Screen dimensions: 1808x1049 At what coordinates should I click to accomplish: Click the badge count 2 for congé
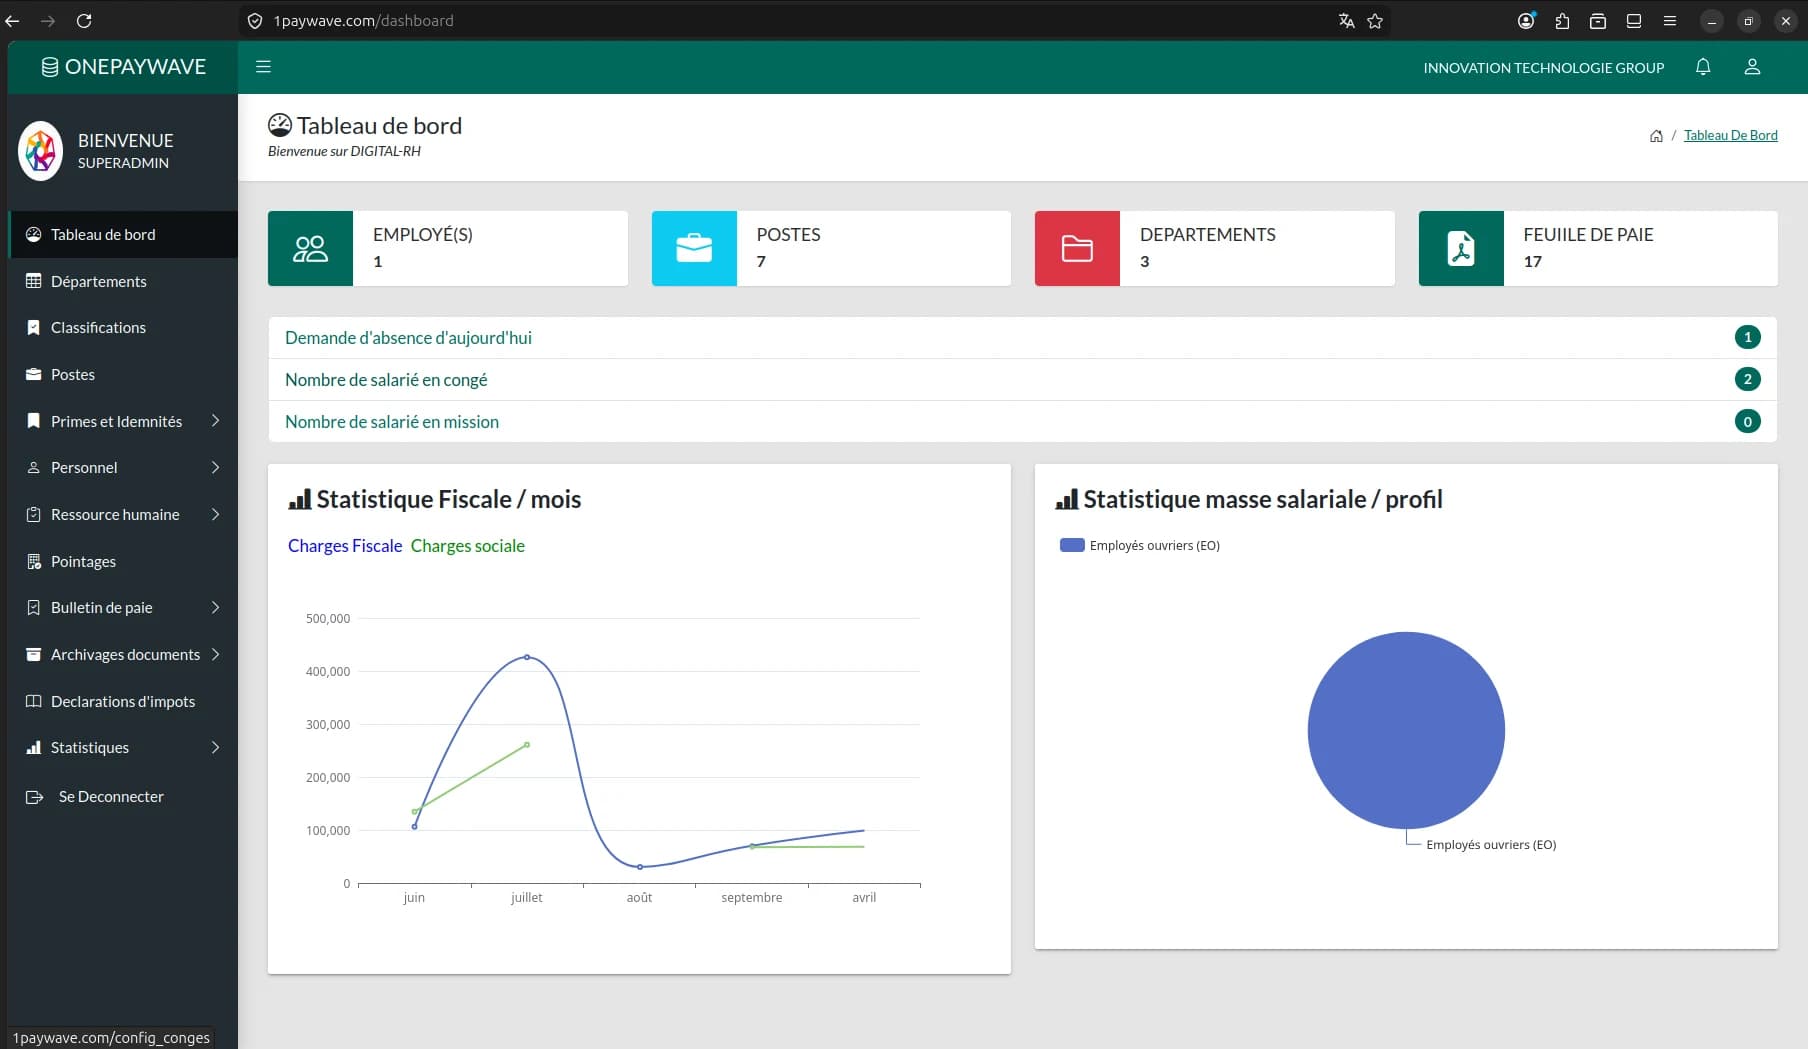[x=1747, y=379]
